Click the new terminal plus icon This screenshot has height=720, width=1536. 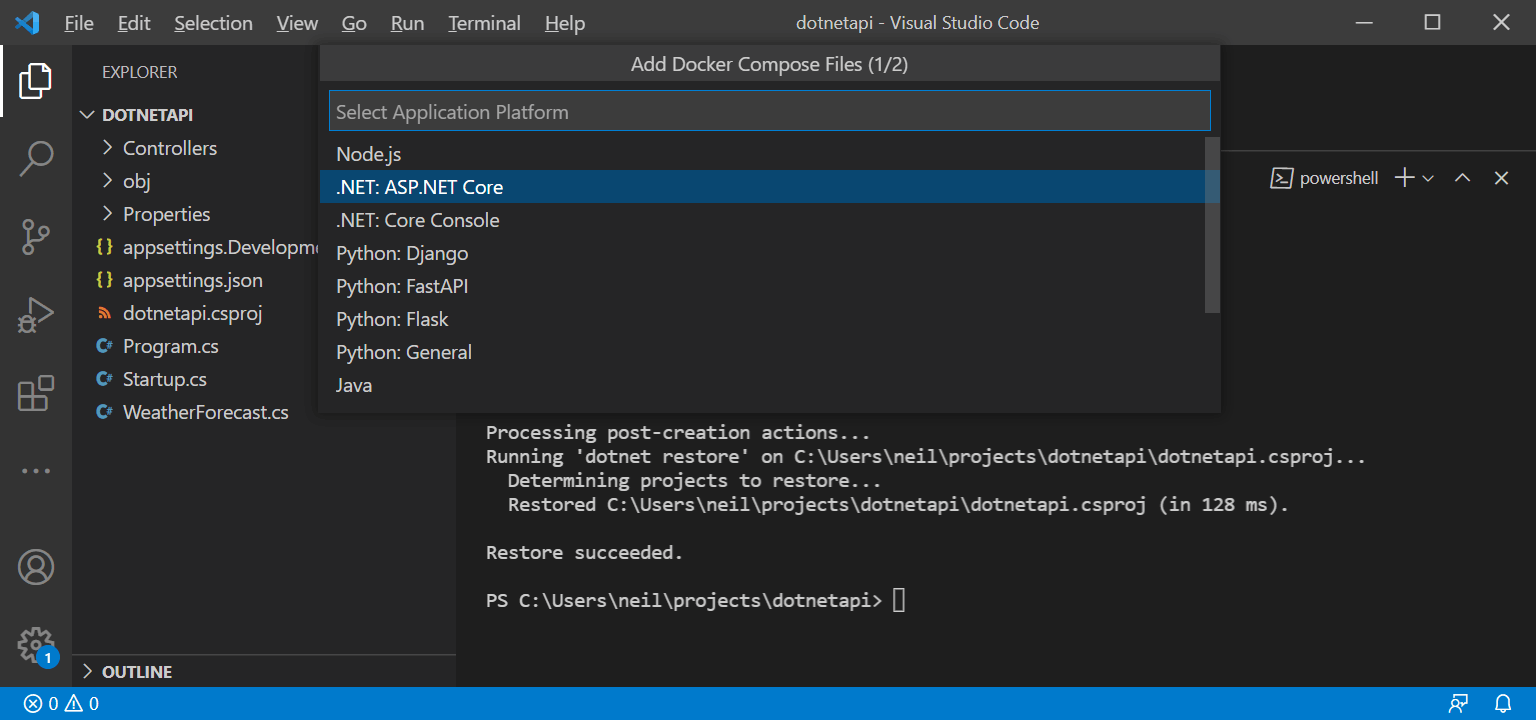(x=1404, y=178)
